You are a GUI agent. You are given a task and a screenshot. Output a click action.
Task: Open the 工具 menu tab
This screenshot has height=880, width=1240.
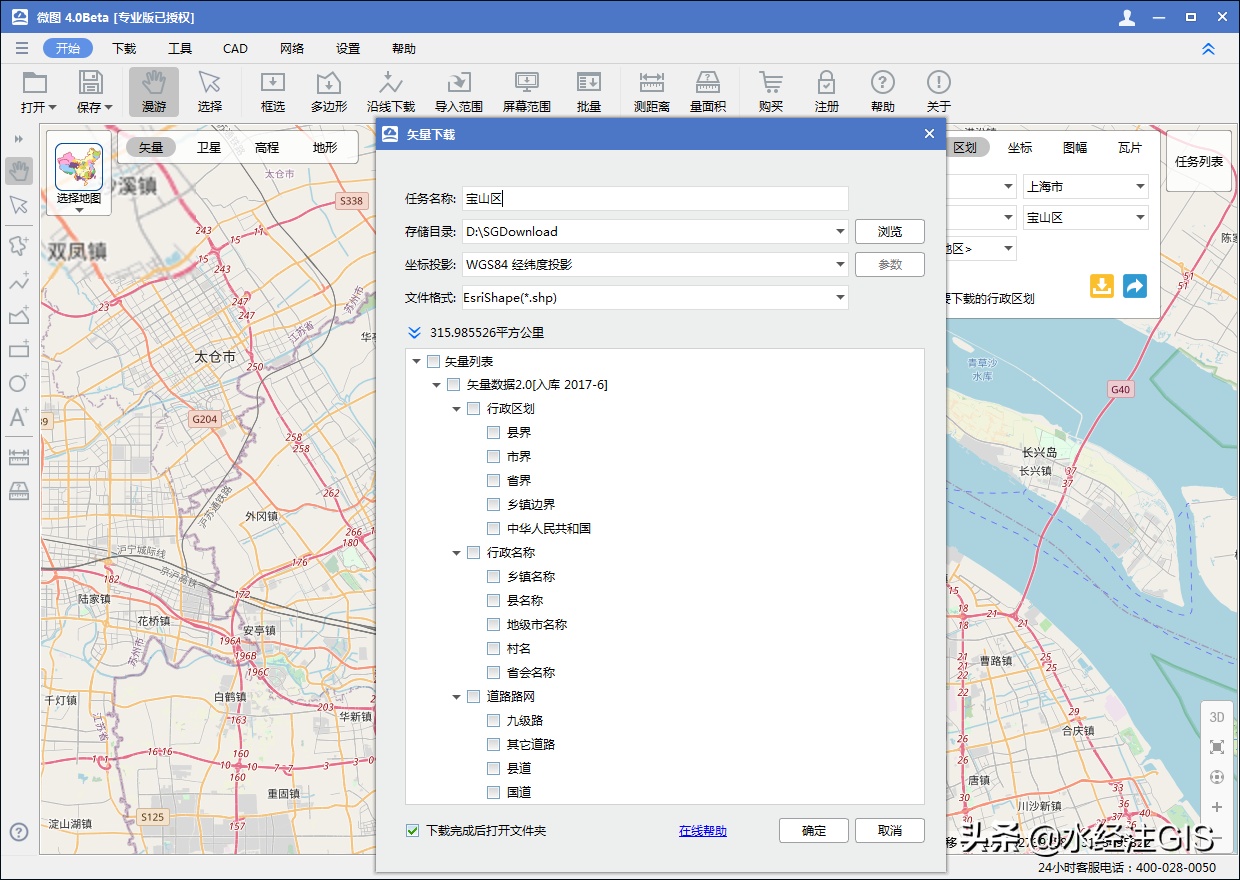pos(180,49)
